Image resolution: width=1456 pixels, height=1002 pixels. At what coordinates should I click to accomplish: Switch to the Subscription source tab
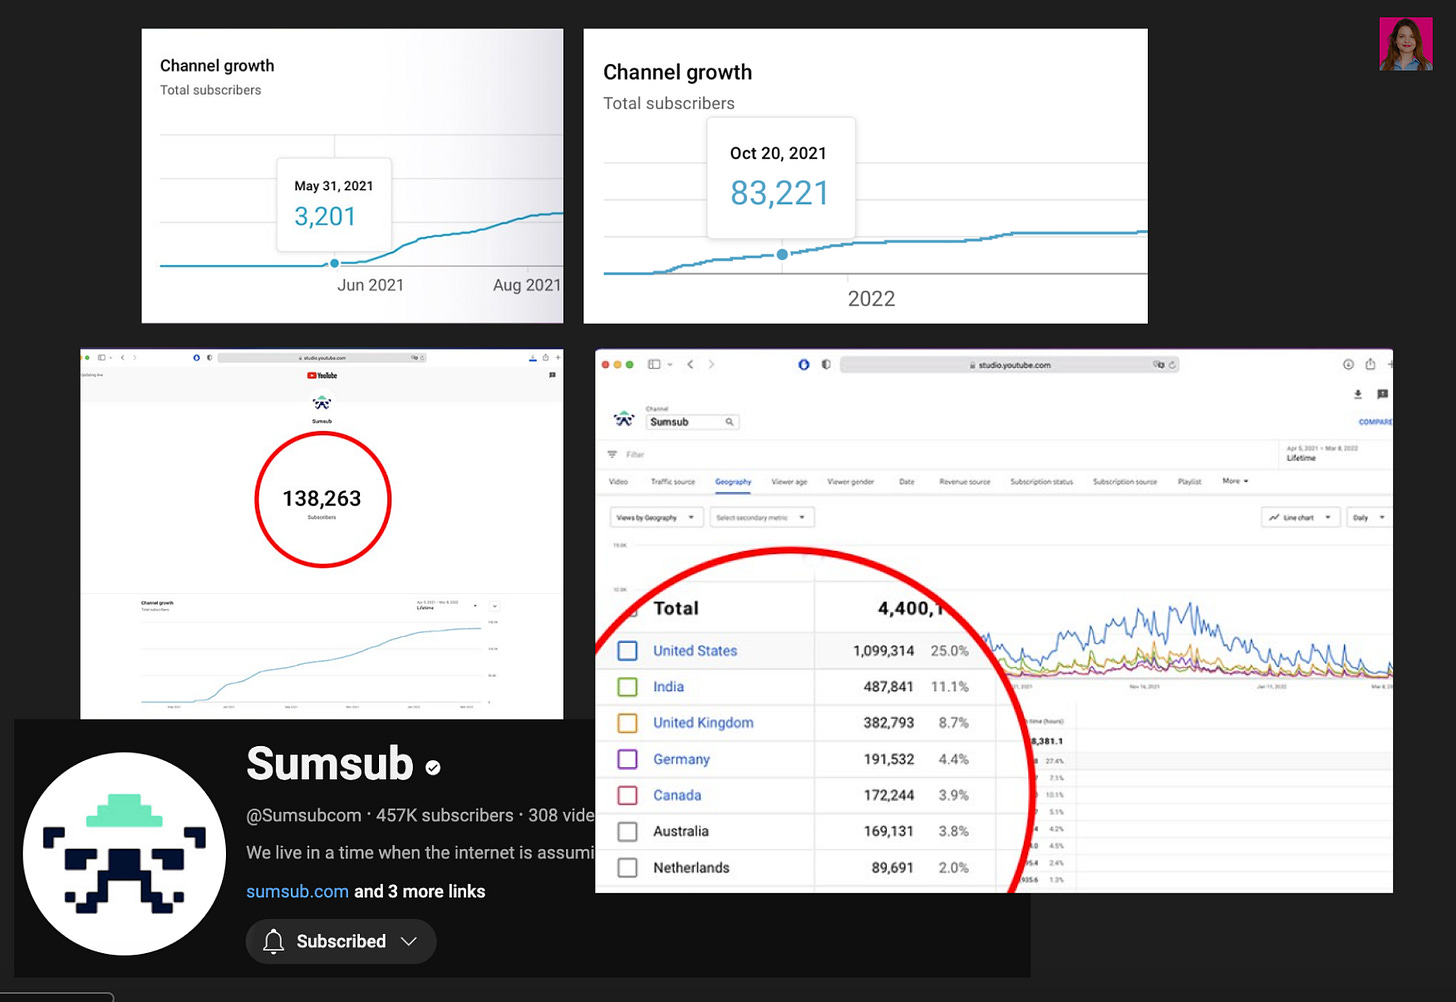[x=1124, y=482]
